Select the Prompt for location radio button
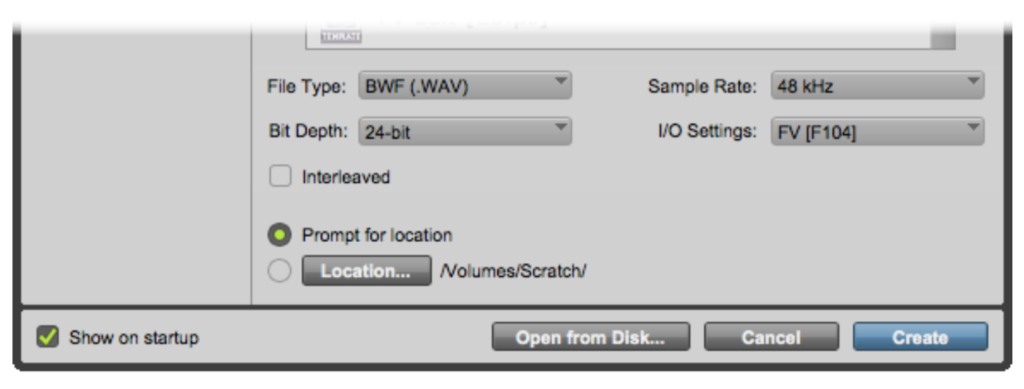 point(280,235)
